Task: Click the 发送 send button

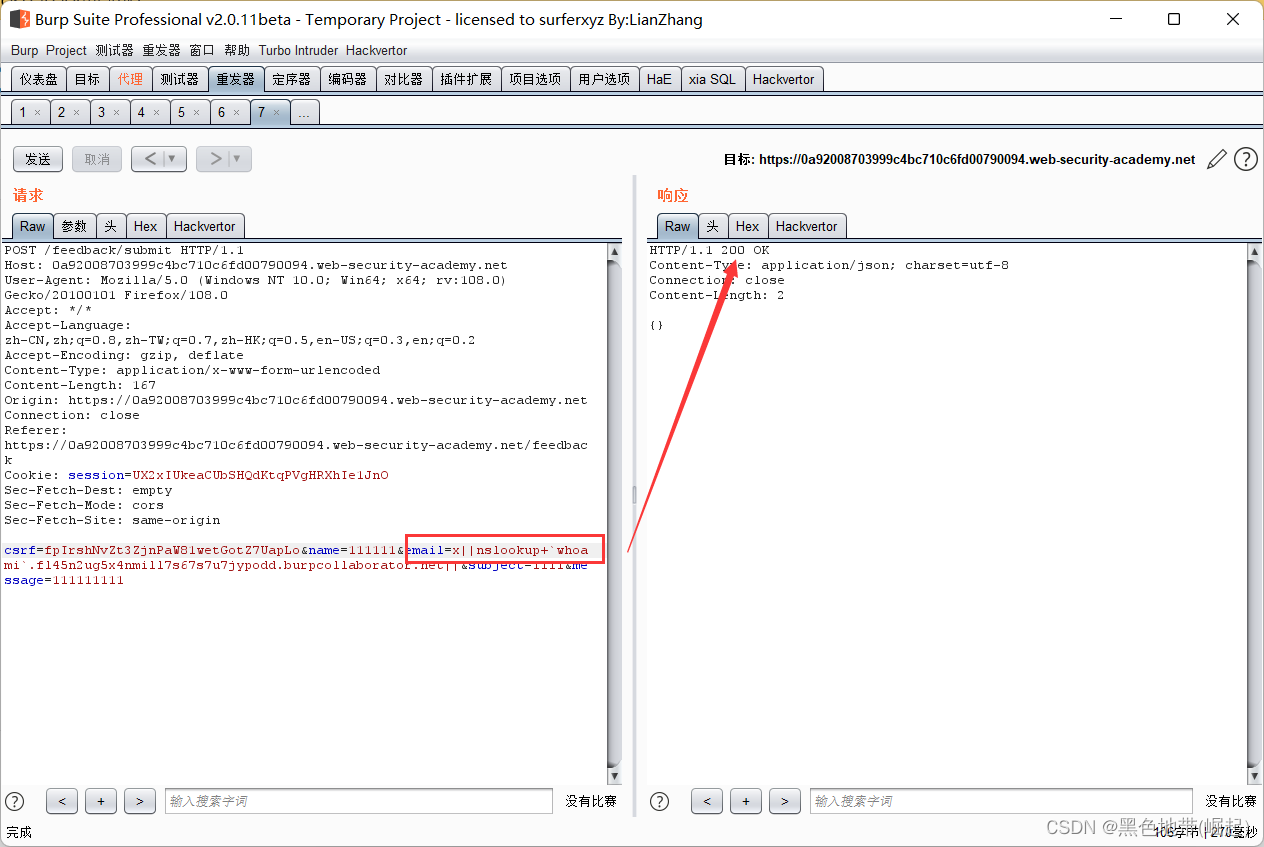Action: tap(38, 159)
